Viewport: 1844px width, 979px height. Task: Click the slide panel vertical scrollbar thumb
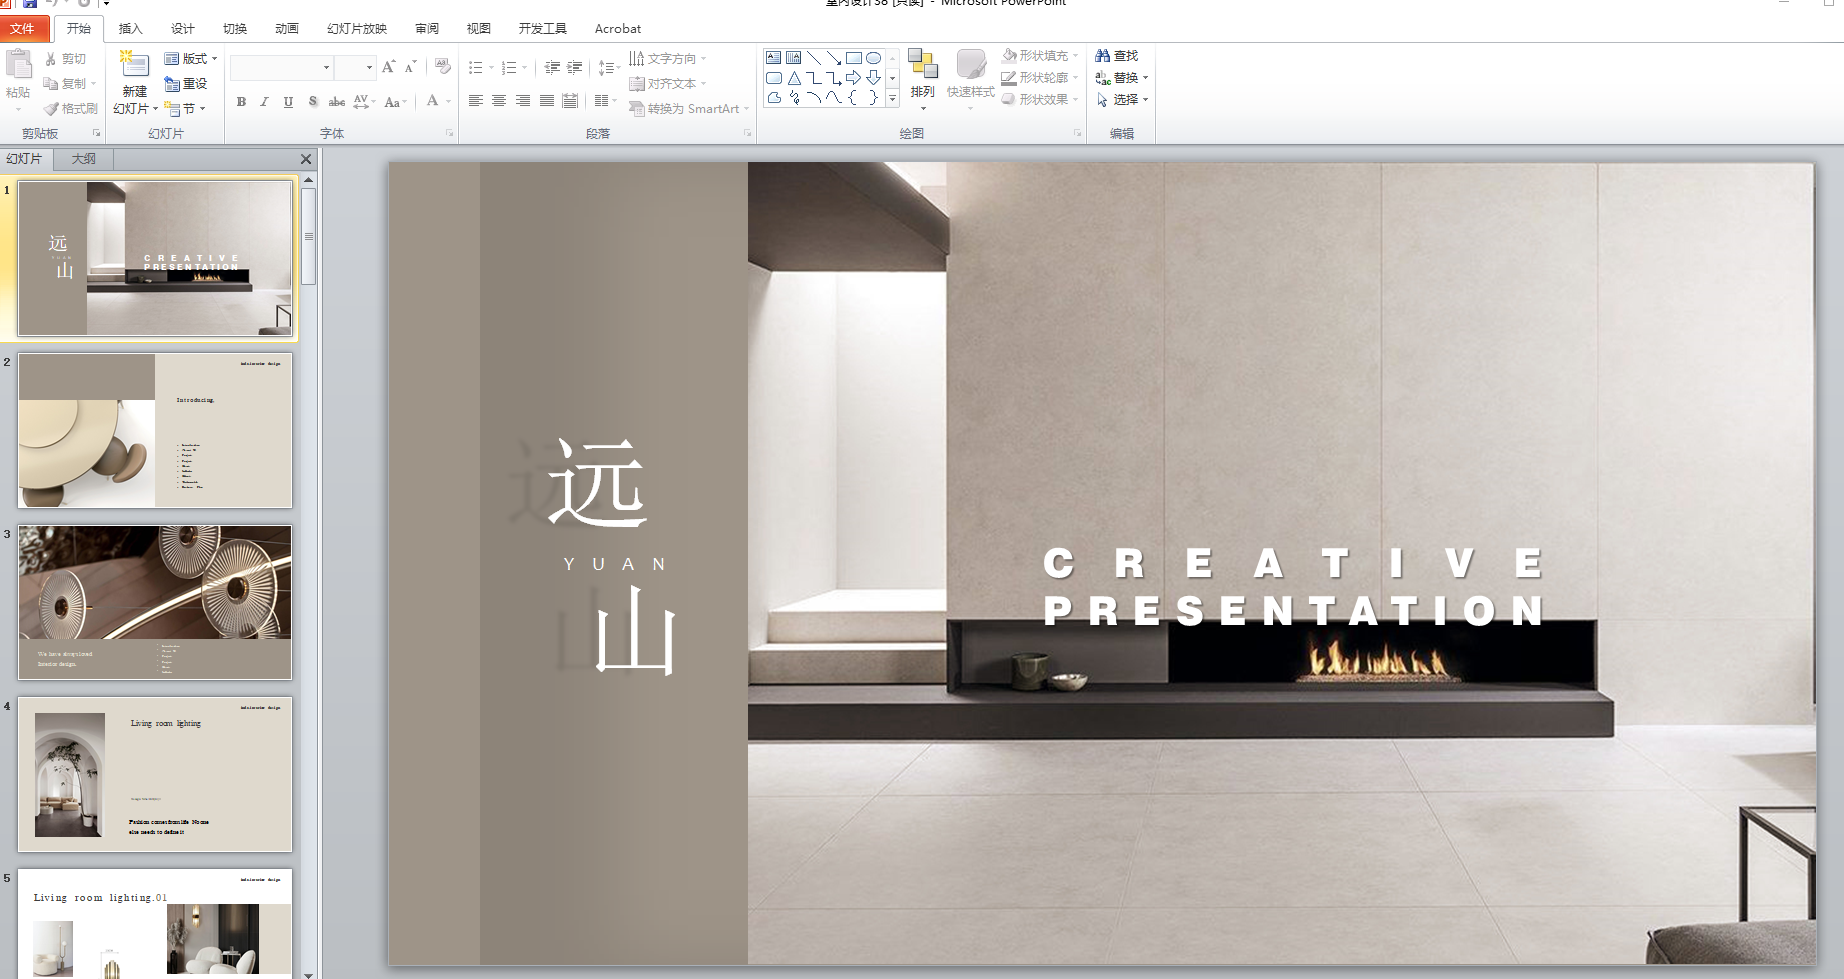tap(309, 236)
